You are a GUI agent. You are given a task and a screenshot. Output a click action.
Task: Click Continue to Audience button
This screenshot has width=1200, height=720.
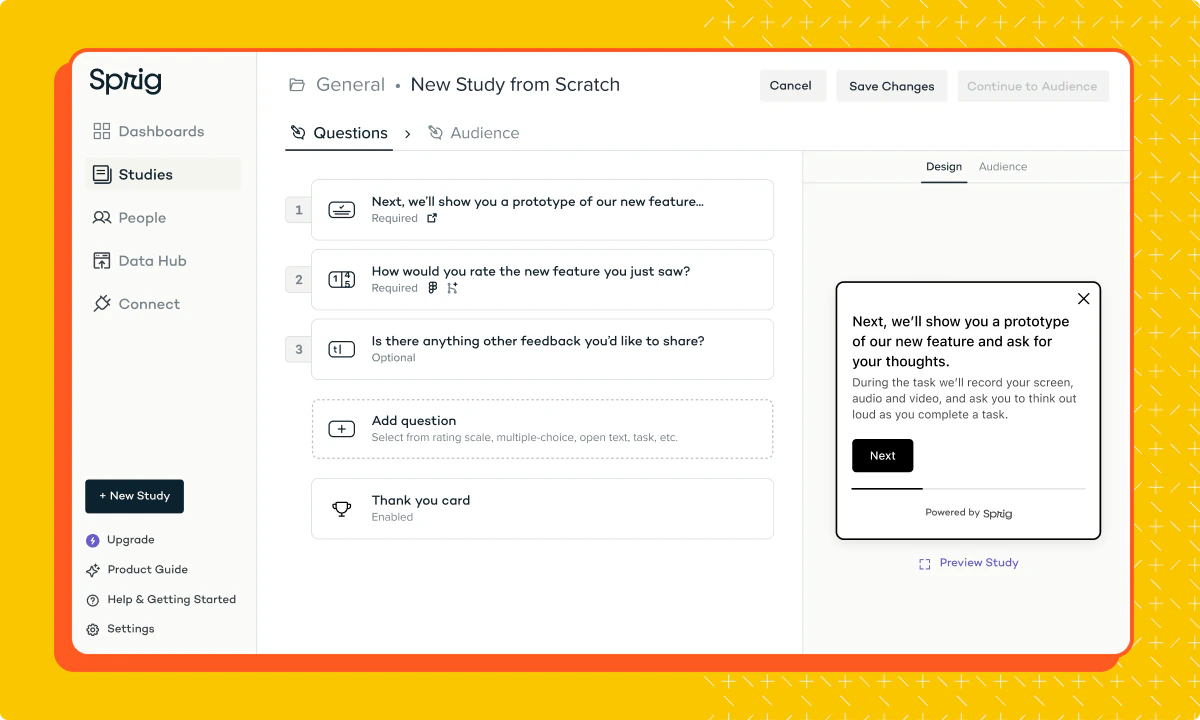1033,86
